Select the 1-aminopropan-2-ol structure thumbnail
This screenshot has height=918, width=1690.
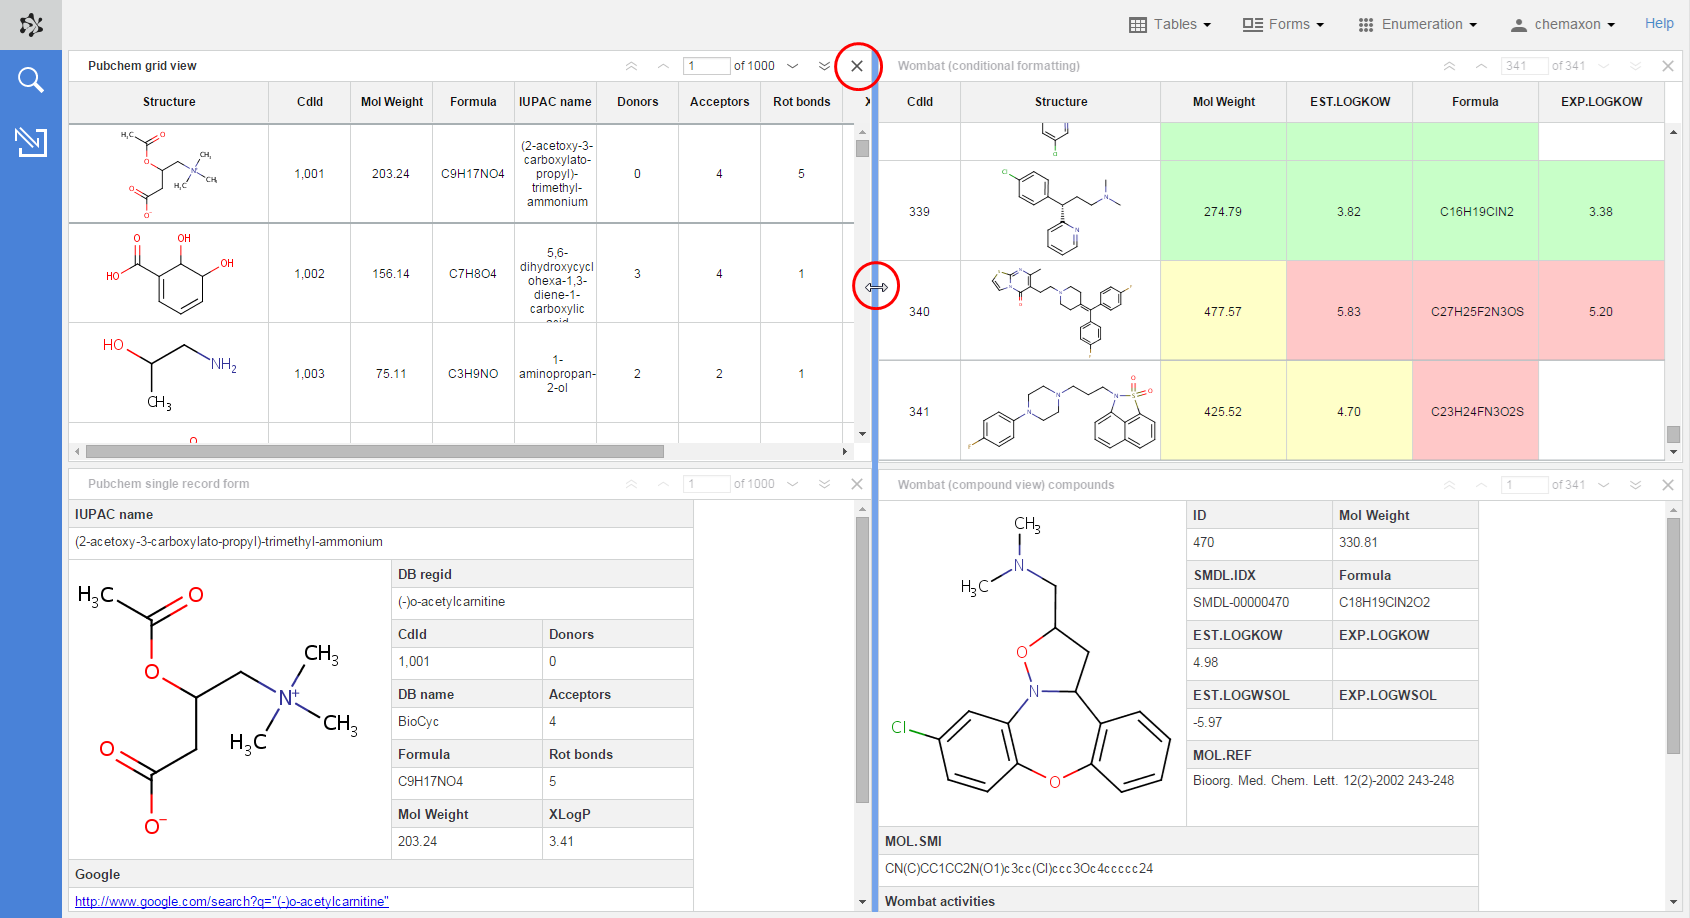click(169, 373)
